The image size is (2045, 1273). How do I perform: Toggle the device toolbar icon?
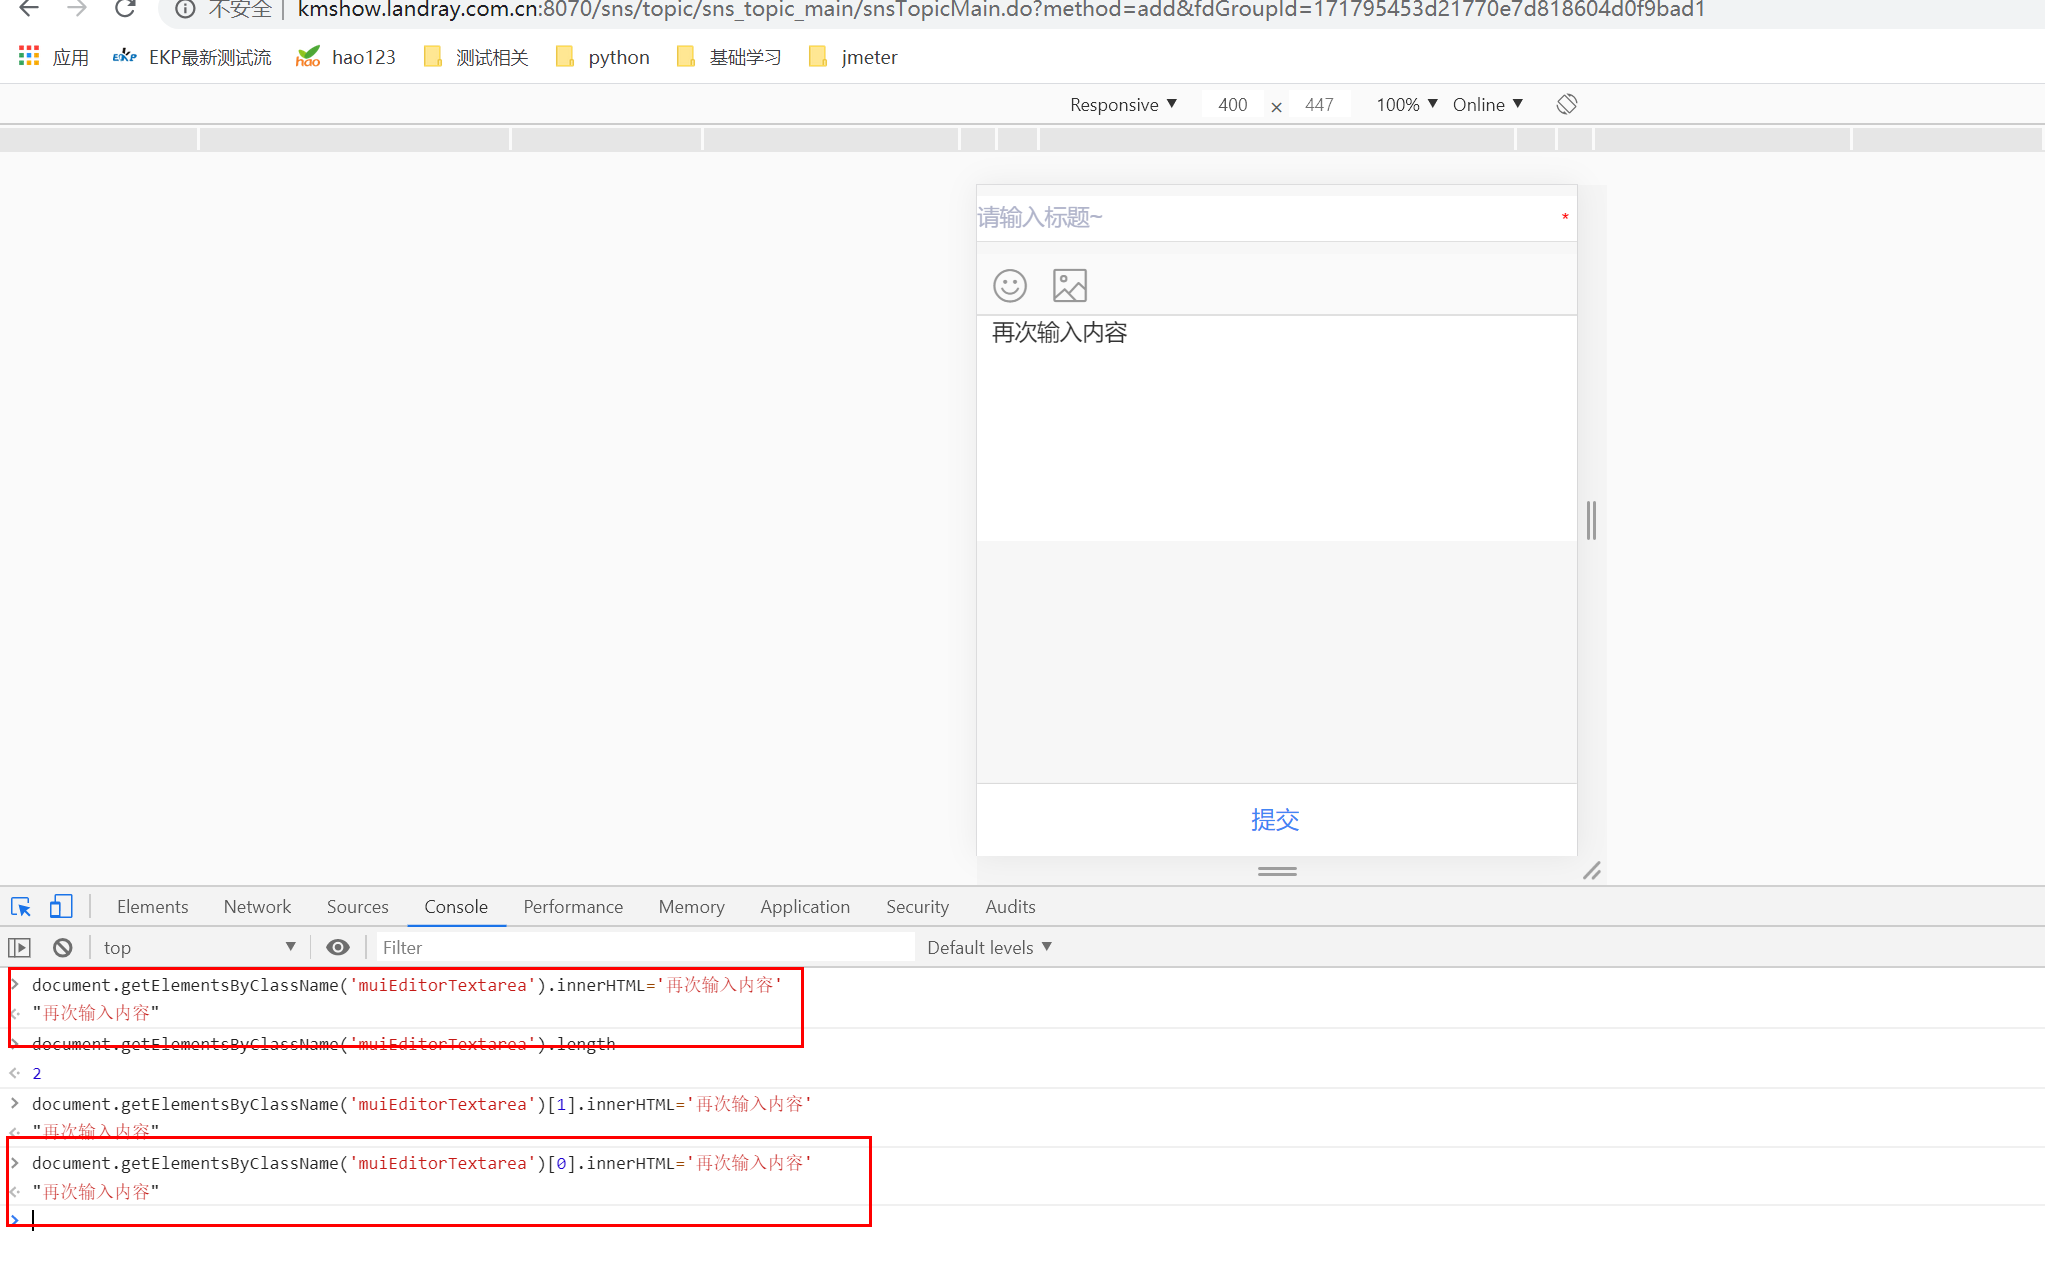tap(61, 907)
